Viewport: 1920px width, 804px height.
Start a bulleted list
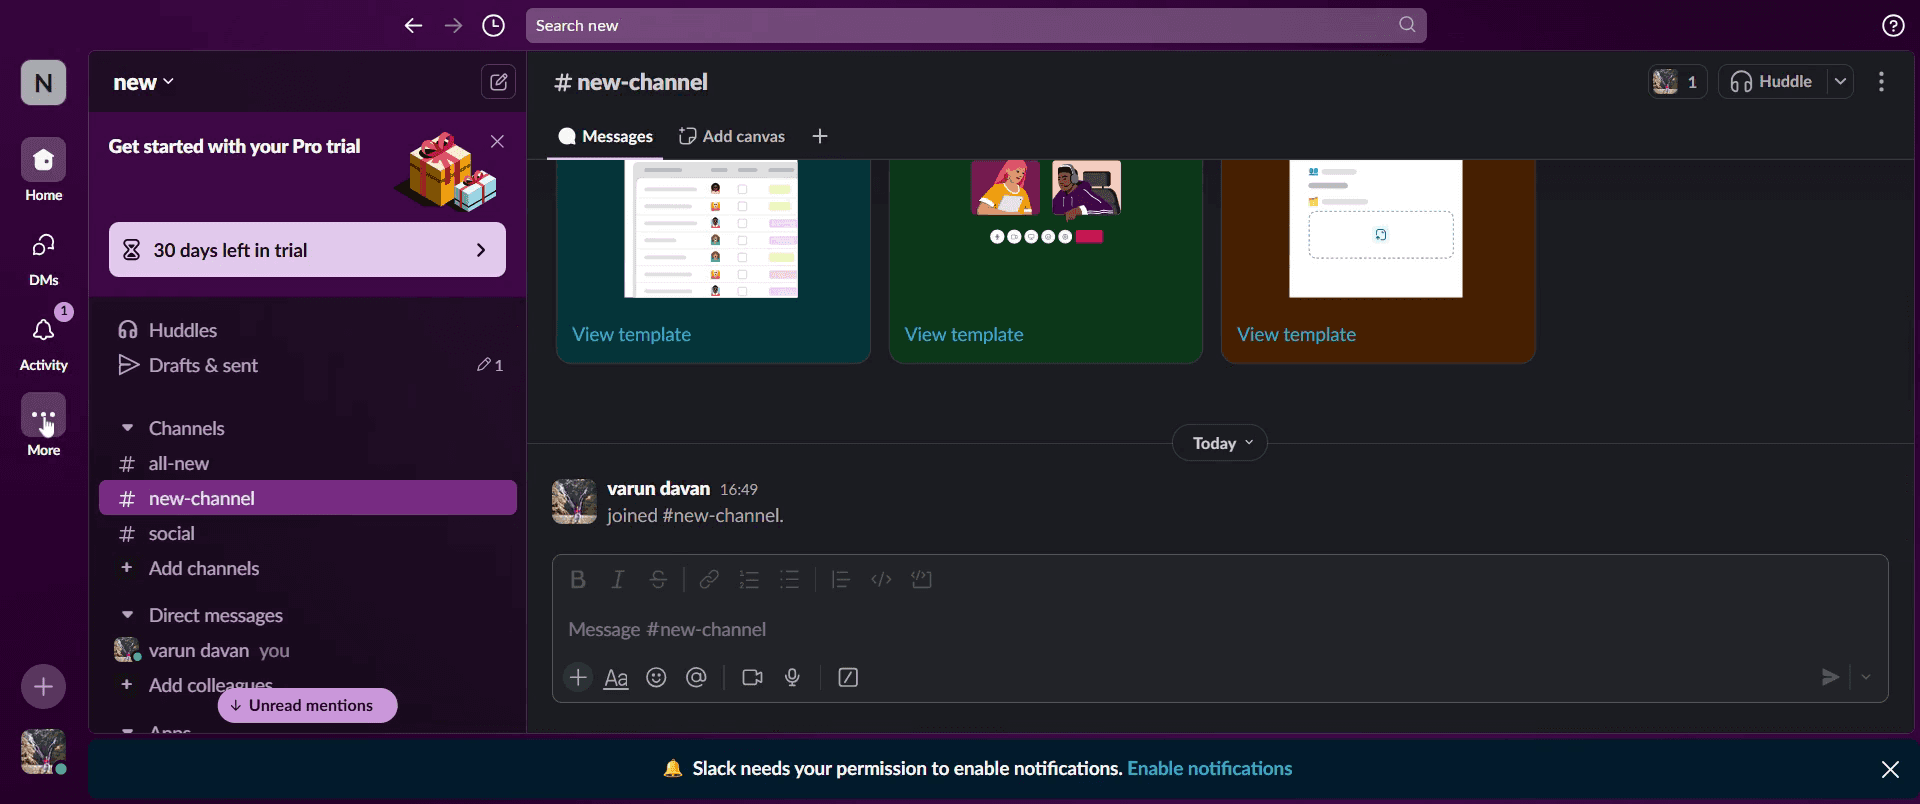point(790,580)
